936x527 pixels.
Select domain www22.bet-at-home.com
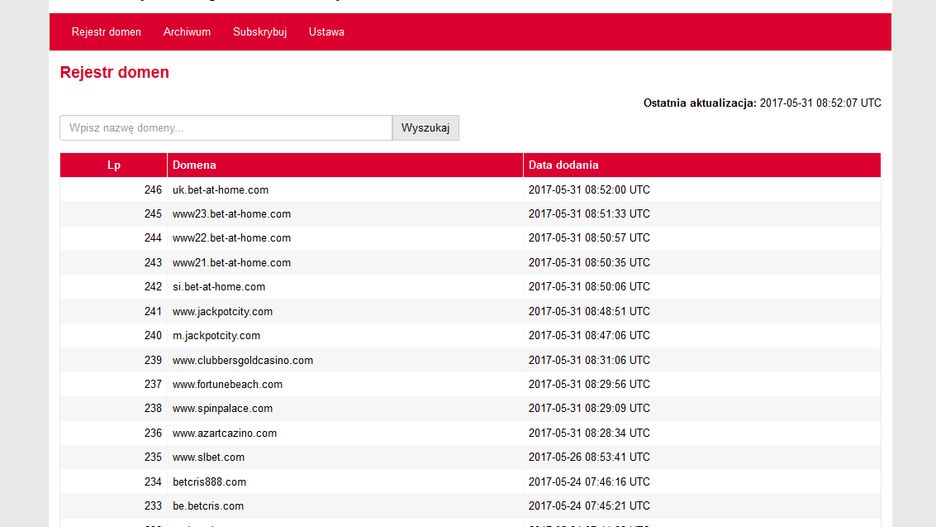coord(232,238)
